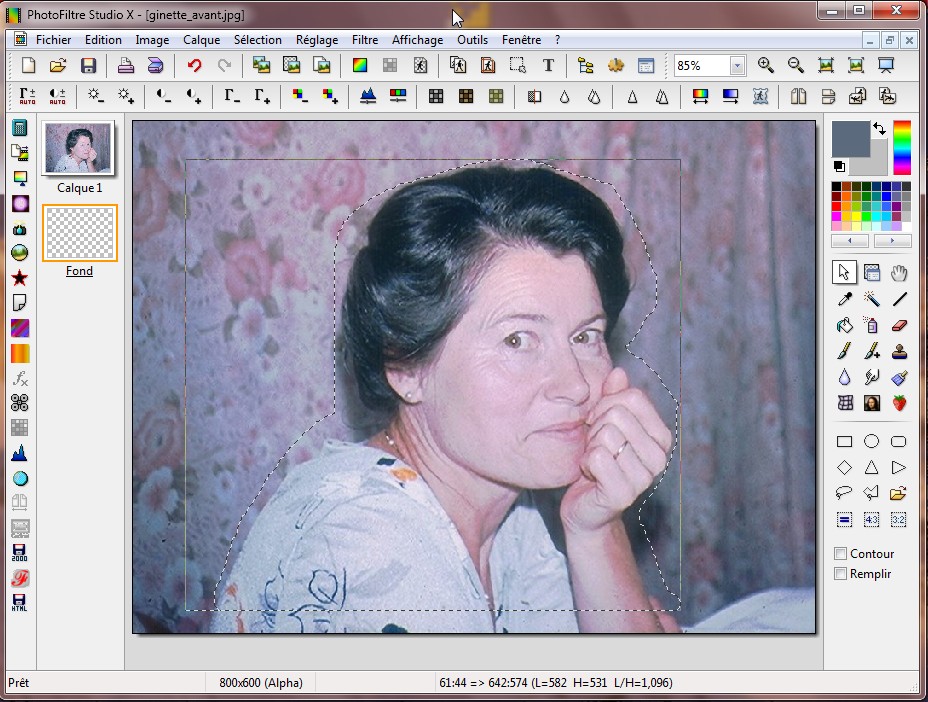Select the Magic wand tool

(871, 299)
